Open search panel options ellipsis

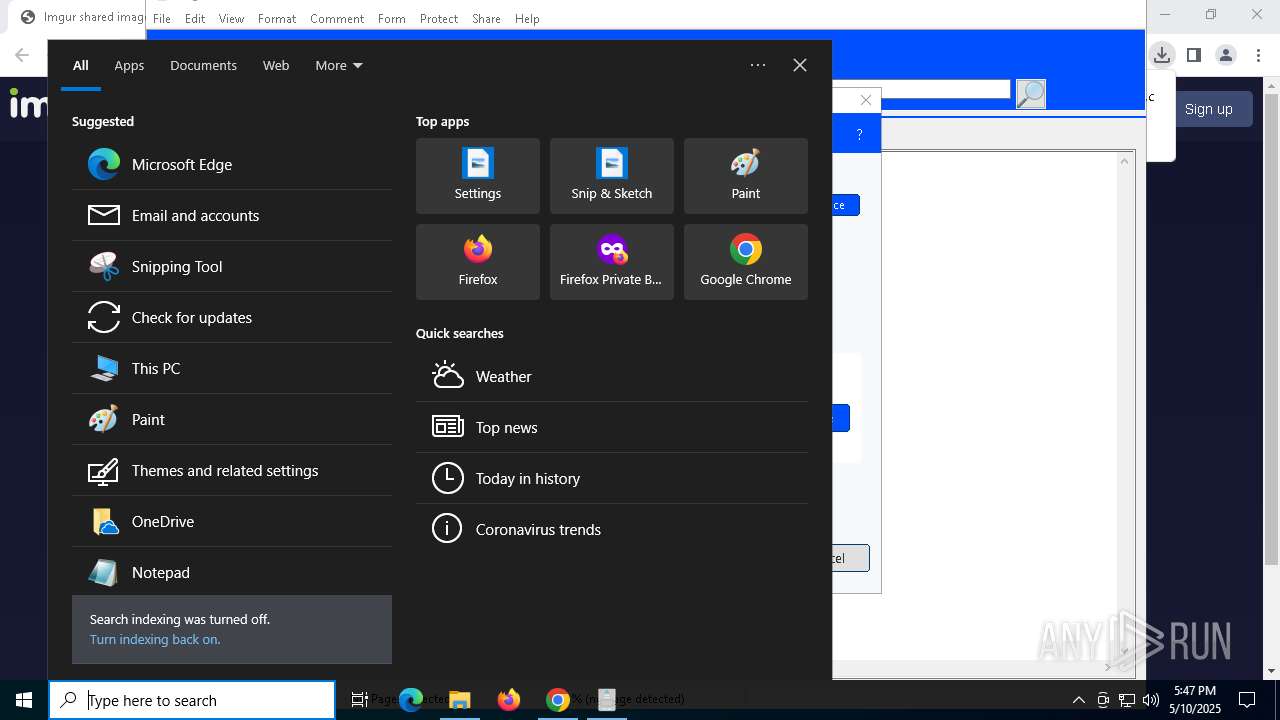[758, 65]
